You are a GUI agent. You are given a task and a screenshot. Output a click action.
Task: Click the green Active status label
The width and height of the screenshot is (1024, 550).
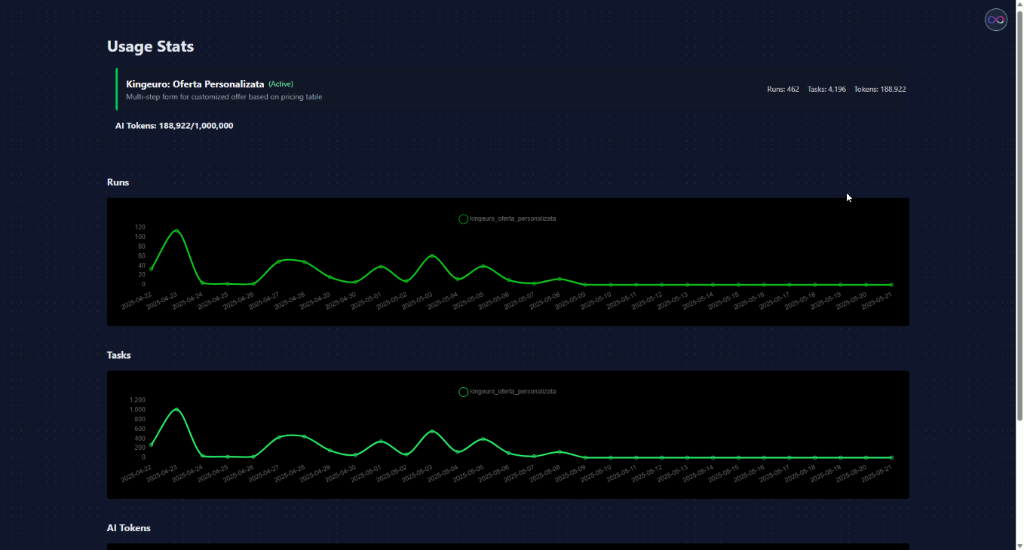[280, 84]
